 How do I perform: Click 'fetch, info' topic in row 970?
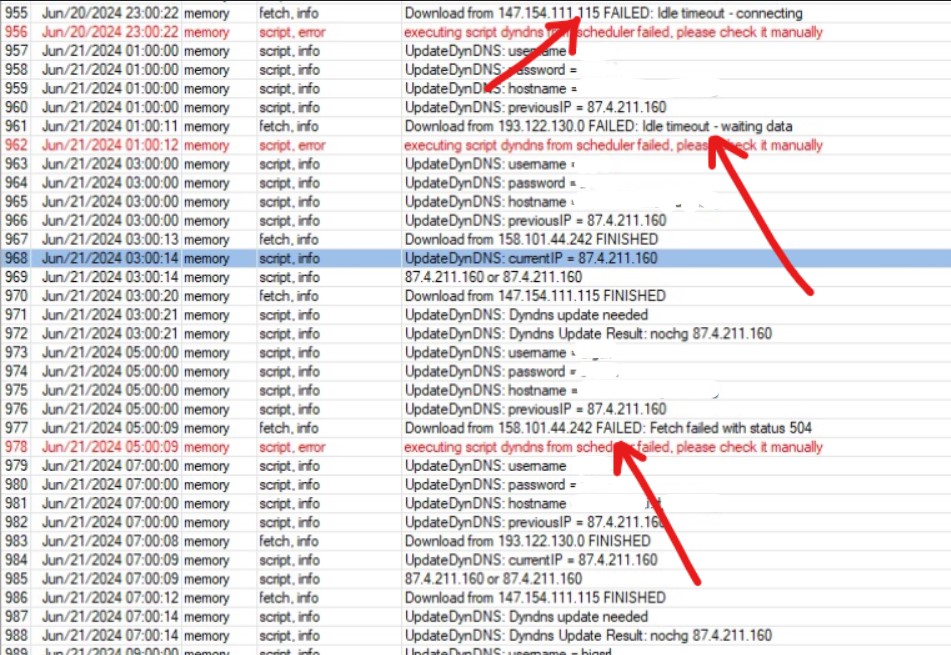tap(289, 295)
